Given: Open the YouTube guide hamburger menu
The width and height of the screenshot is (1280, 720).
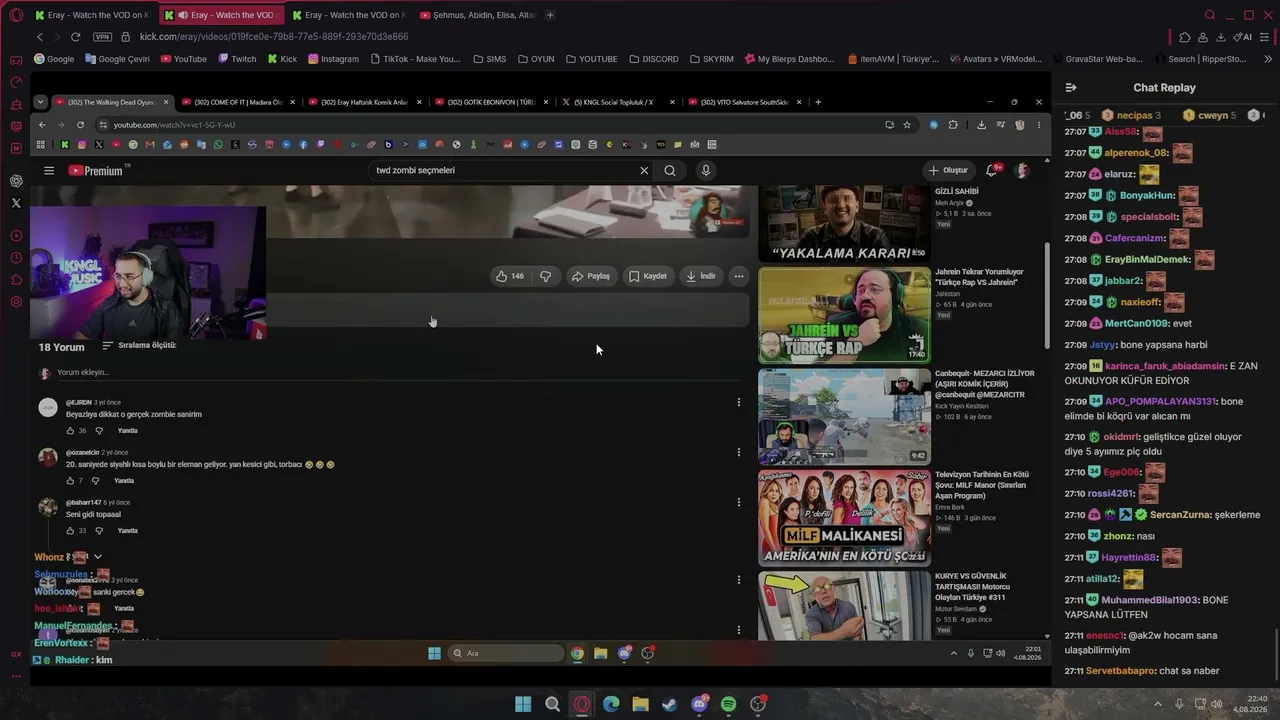Looking at the screenshot, I should [x=49, y=171].
